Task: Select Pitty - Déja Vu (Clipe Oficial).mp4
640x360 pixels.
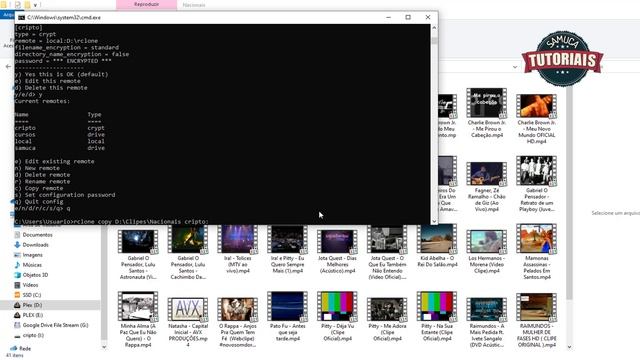Action: pos(337,317)
